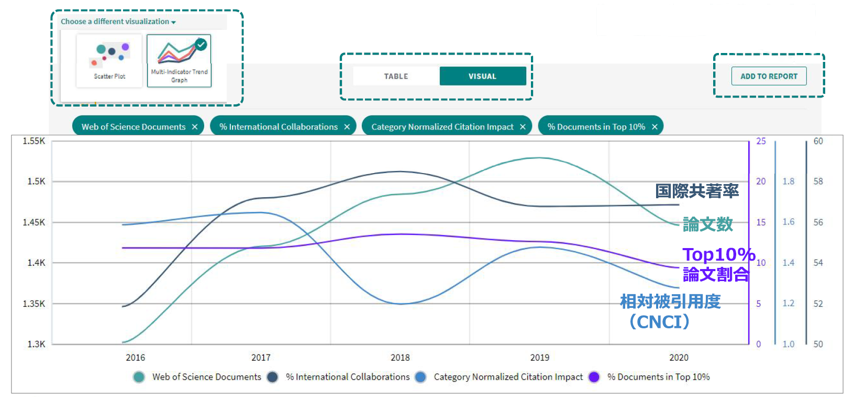865x397 pixels.
Task: Click the 2016 x-axis label
Action: coord(136,357)
